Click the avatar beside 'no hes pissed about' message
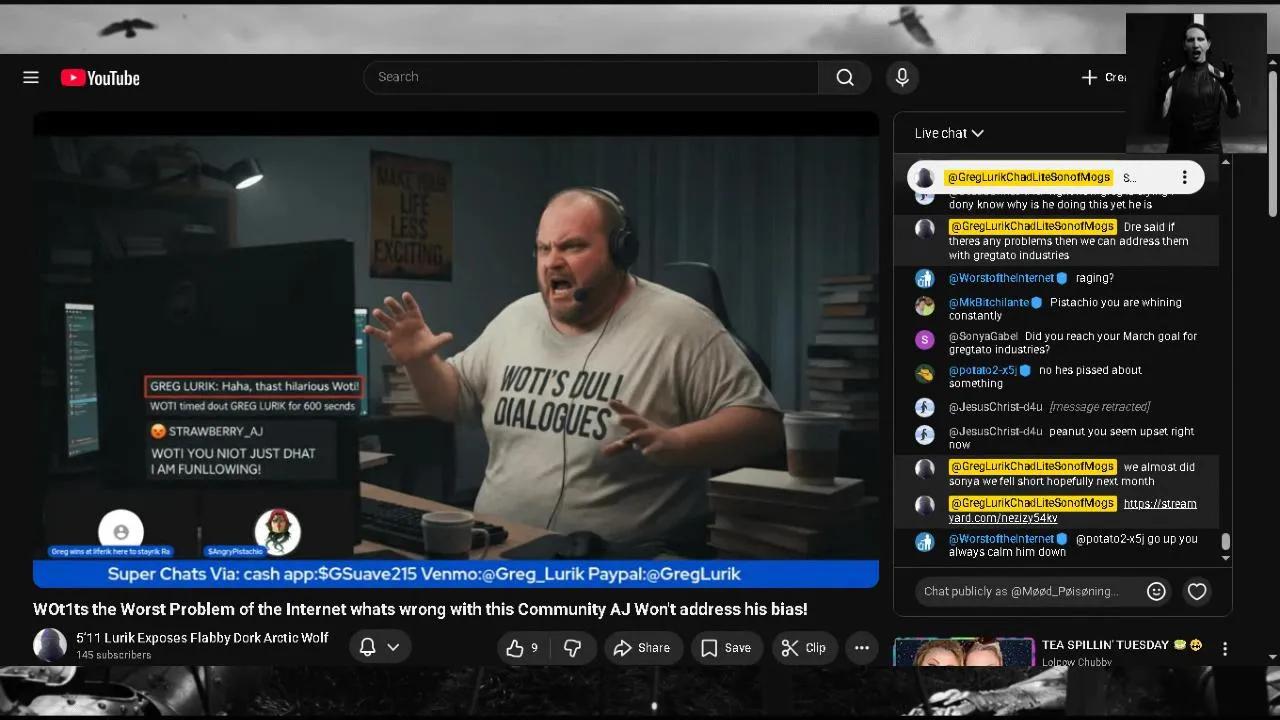This screenshot has height=720, width=1280. click(x=925, y=373)
